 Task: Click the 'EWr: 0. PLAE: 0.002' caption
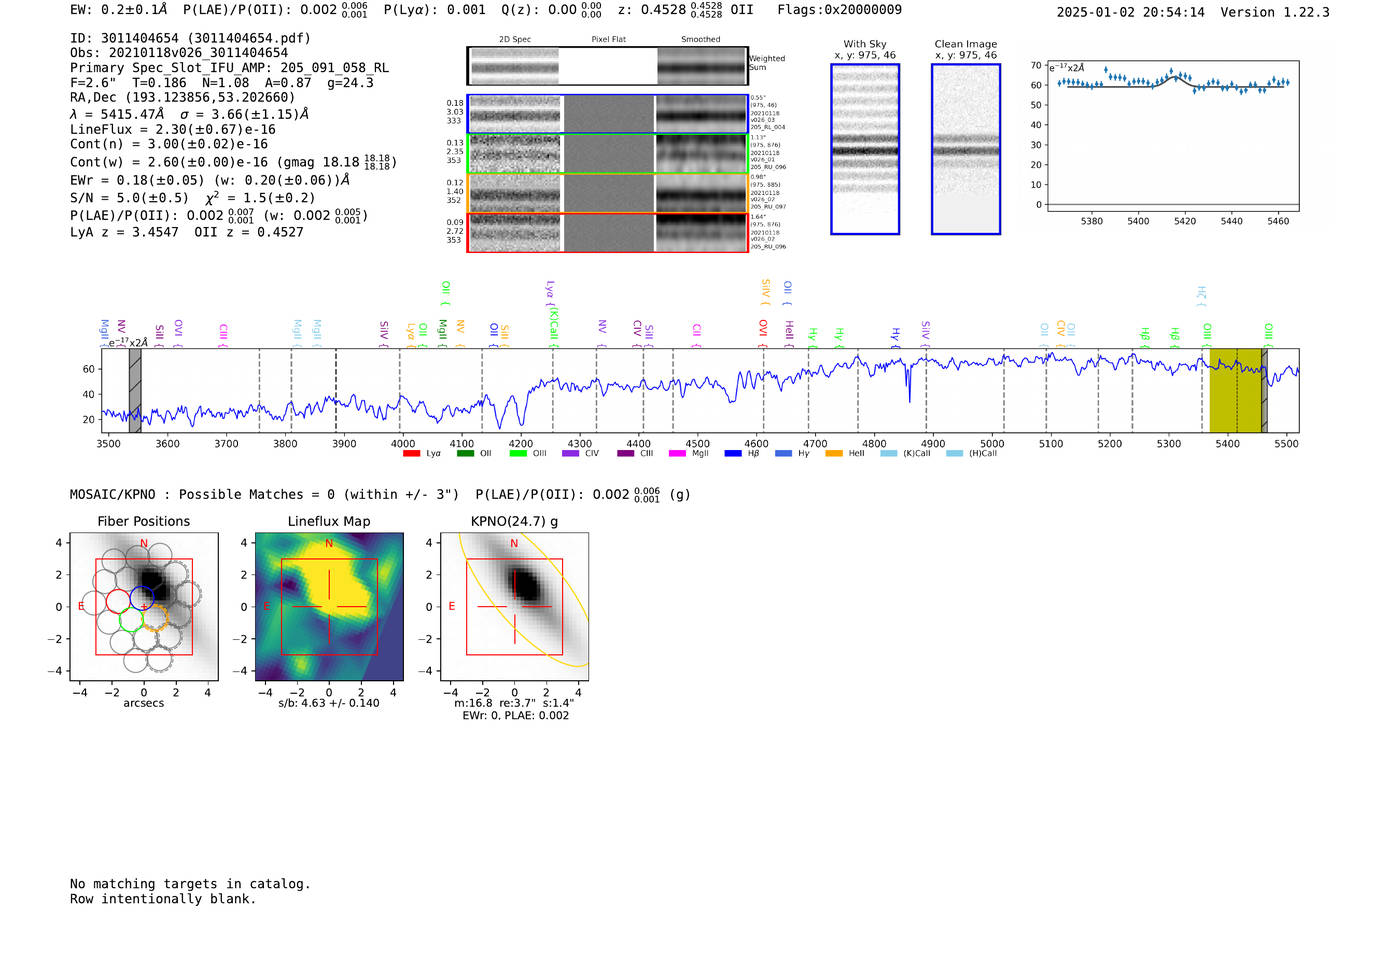tap(515, 715)
